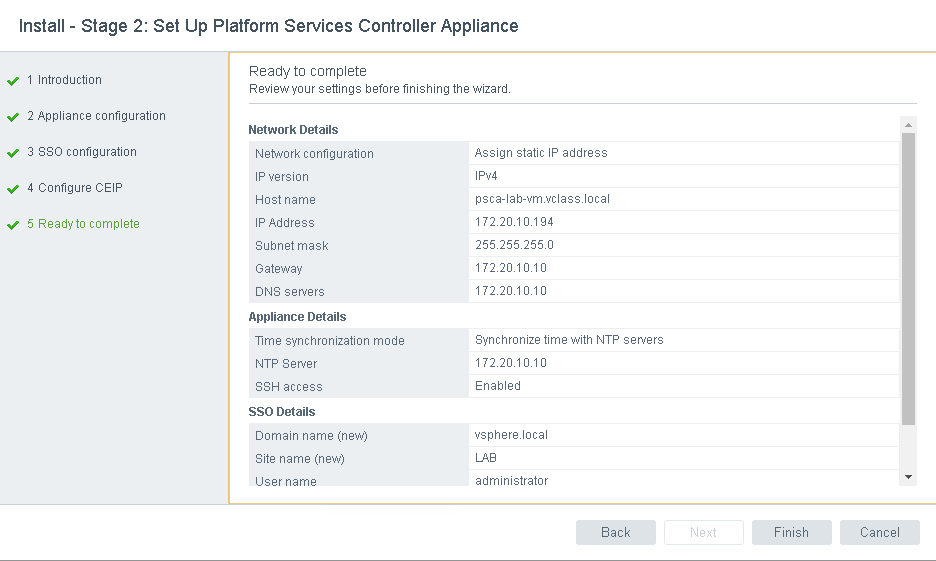Click the SSH access Enabled value
936x561 pixels.
point(498,386)
